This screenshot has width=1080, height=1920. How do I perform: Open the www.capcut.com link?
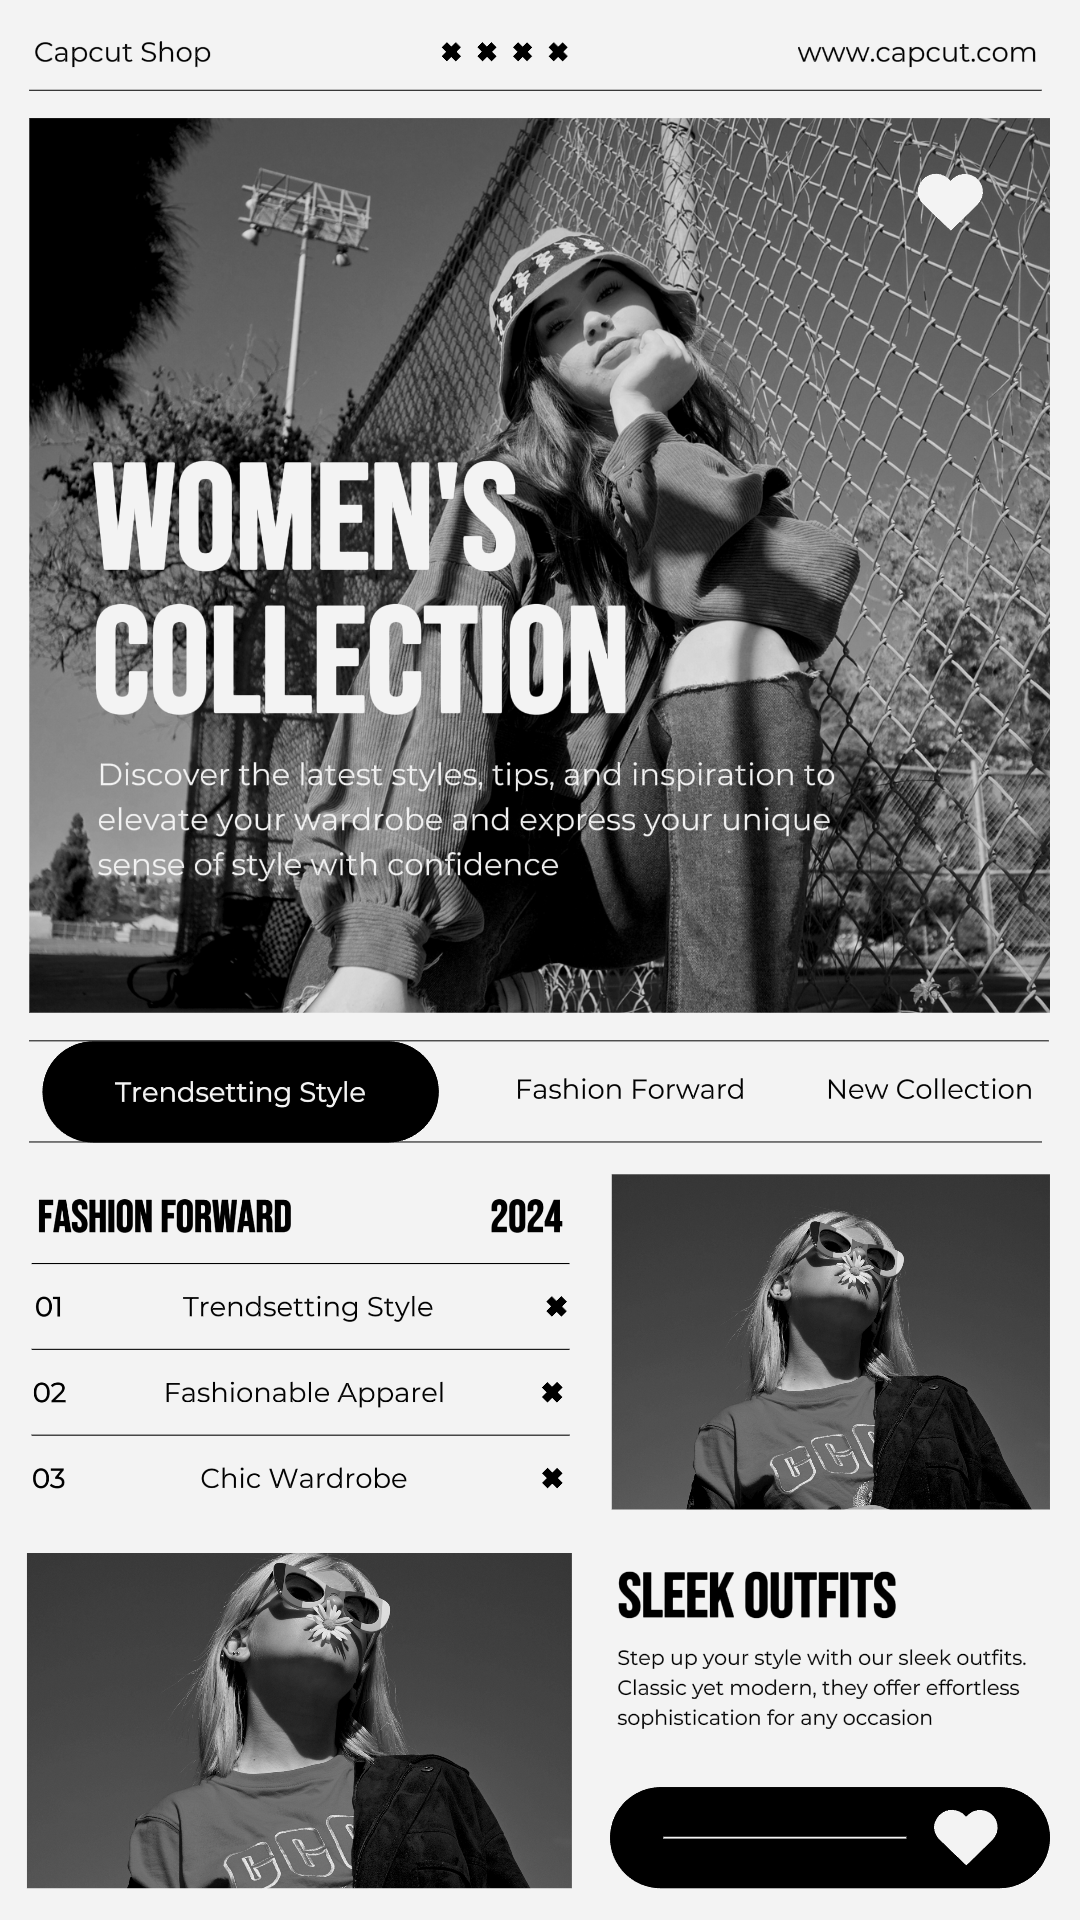[917, 52]
